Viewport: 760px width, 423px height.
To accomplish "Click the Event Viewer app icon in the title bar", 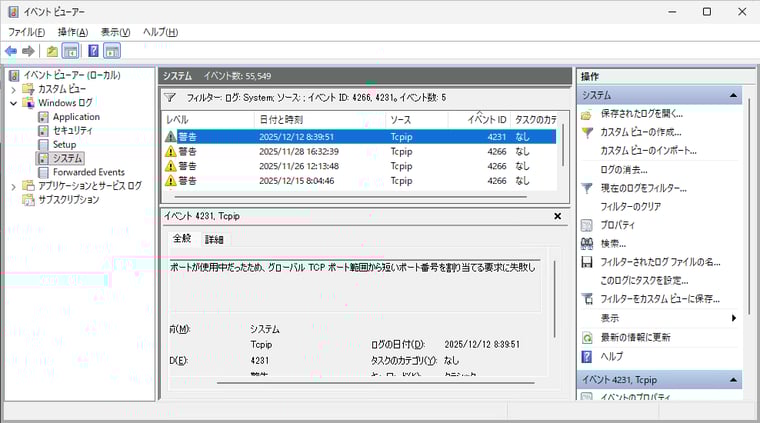I will click(x=14, y=12).
